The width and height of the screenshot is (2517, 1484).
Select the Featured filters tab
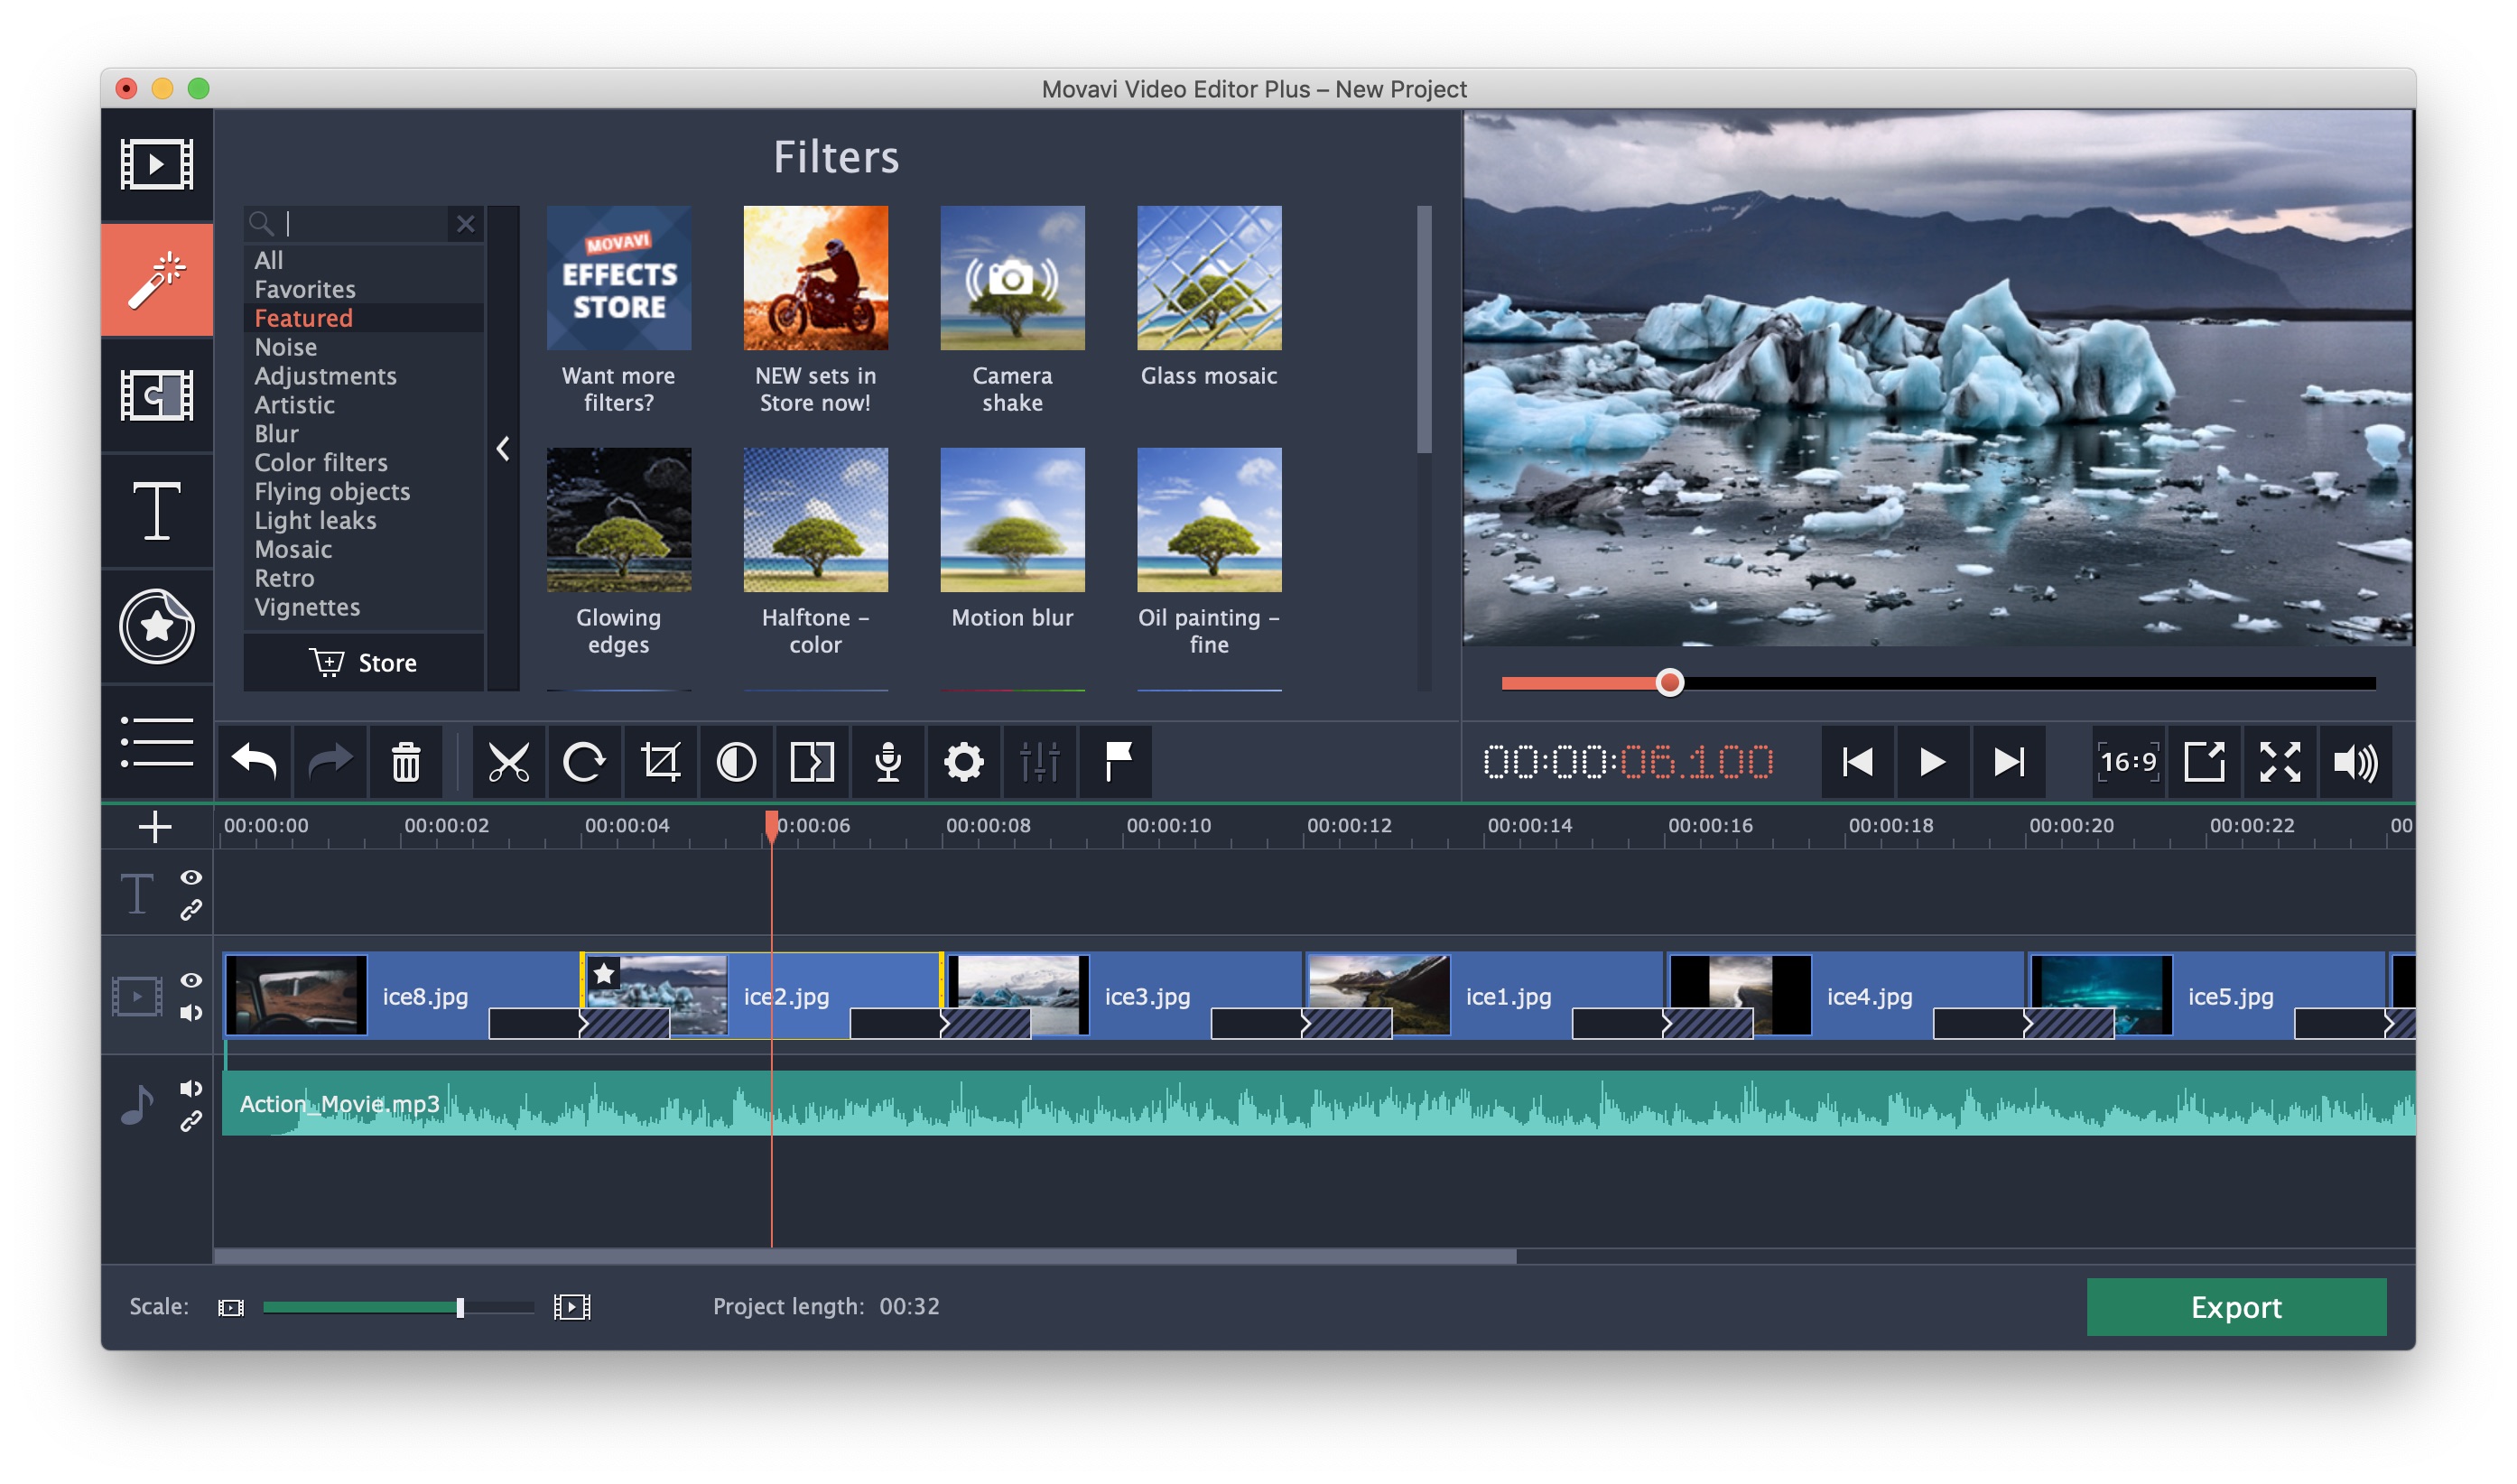tap(302, 318)
